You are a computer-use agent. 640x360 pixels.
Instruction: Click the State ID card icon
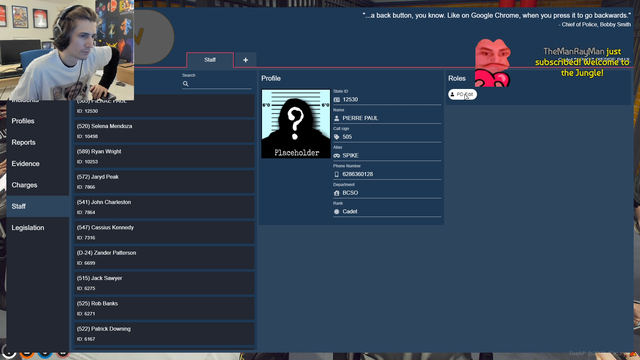(x=336, y=100)
